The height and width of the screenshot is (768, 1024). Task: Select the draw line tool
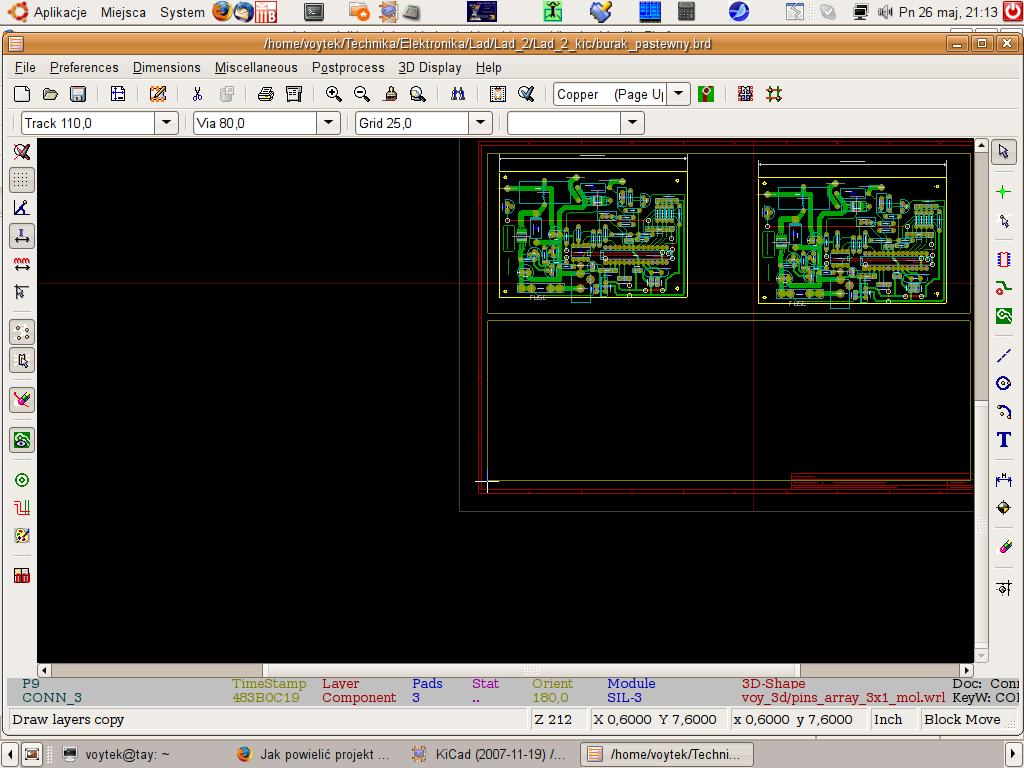(x=1004, y=356)
